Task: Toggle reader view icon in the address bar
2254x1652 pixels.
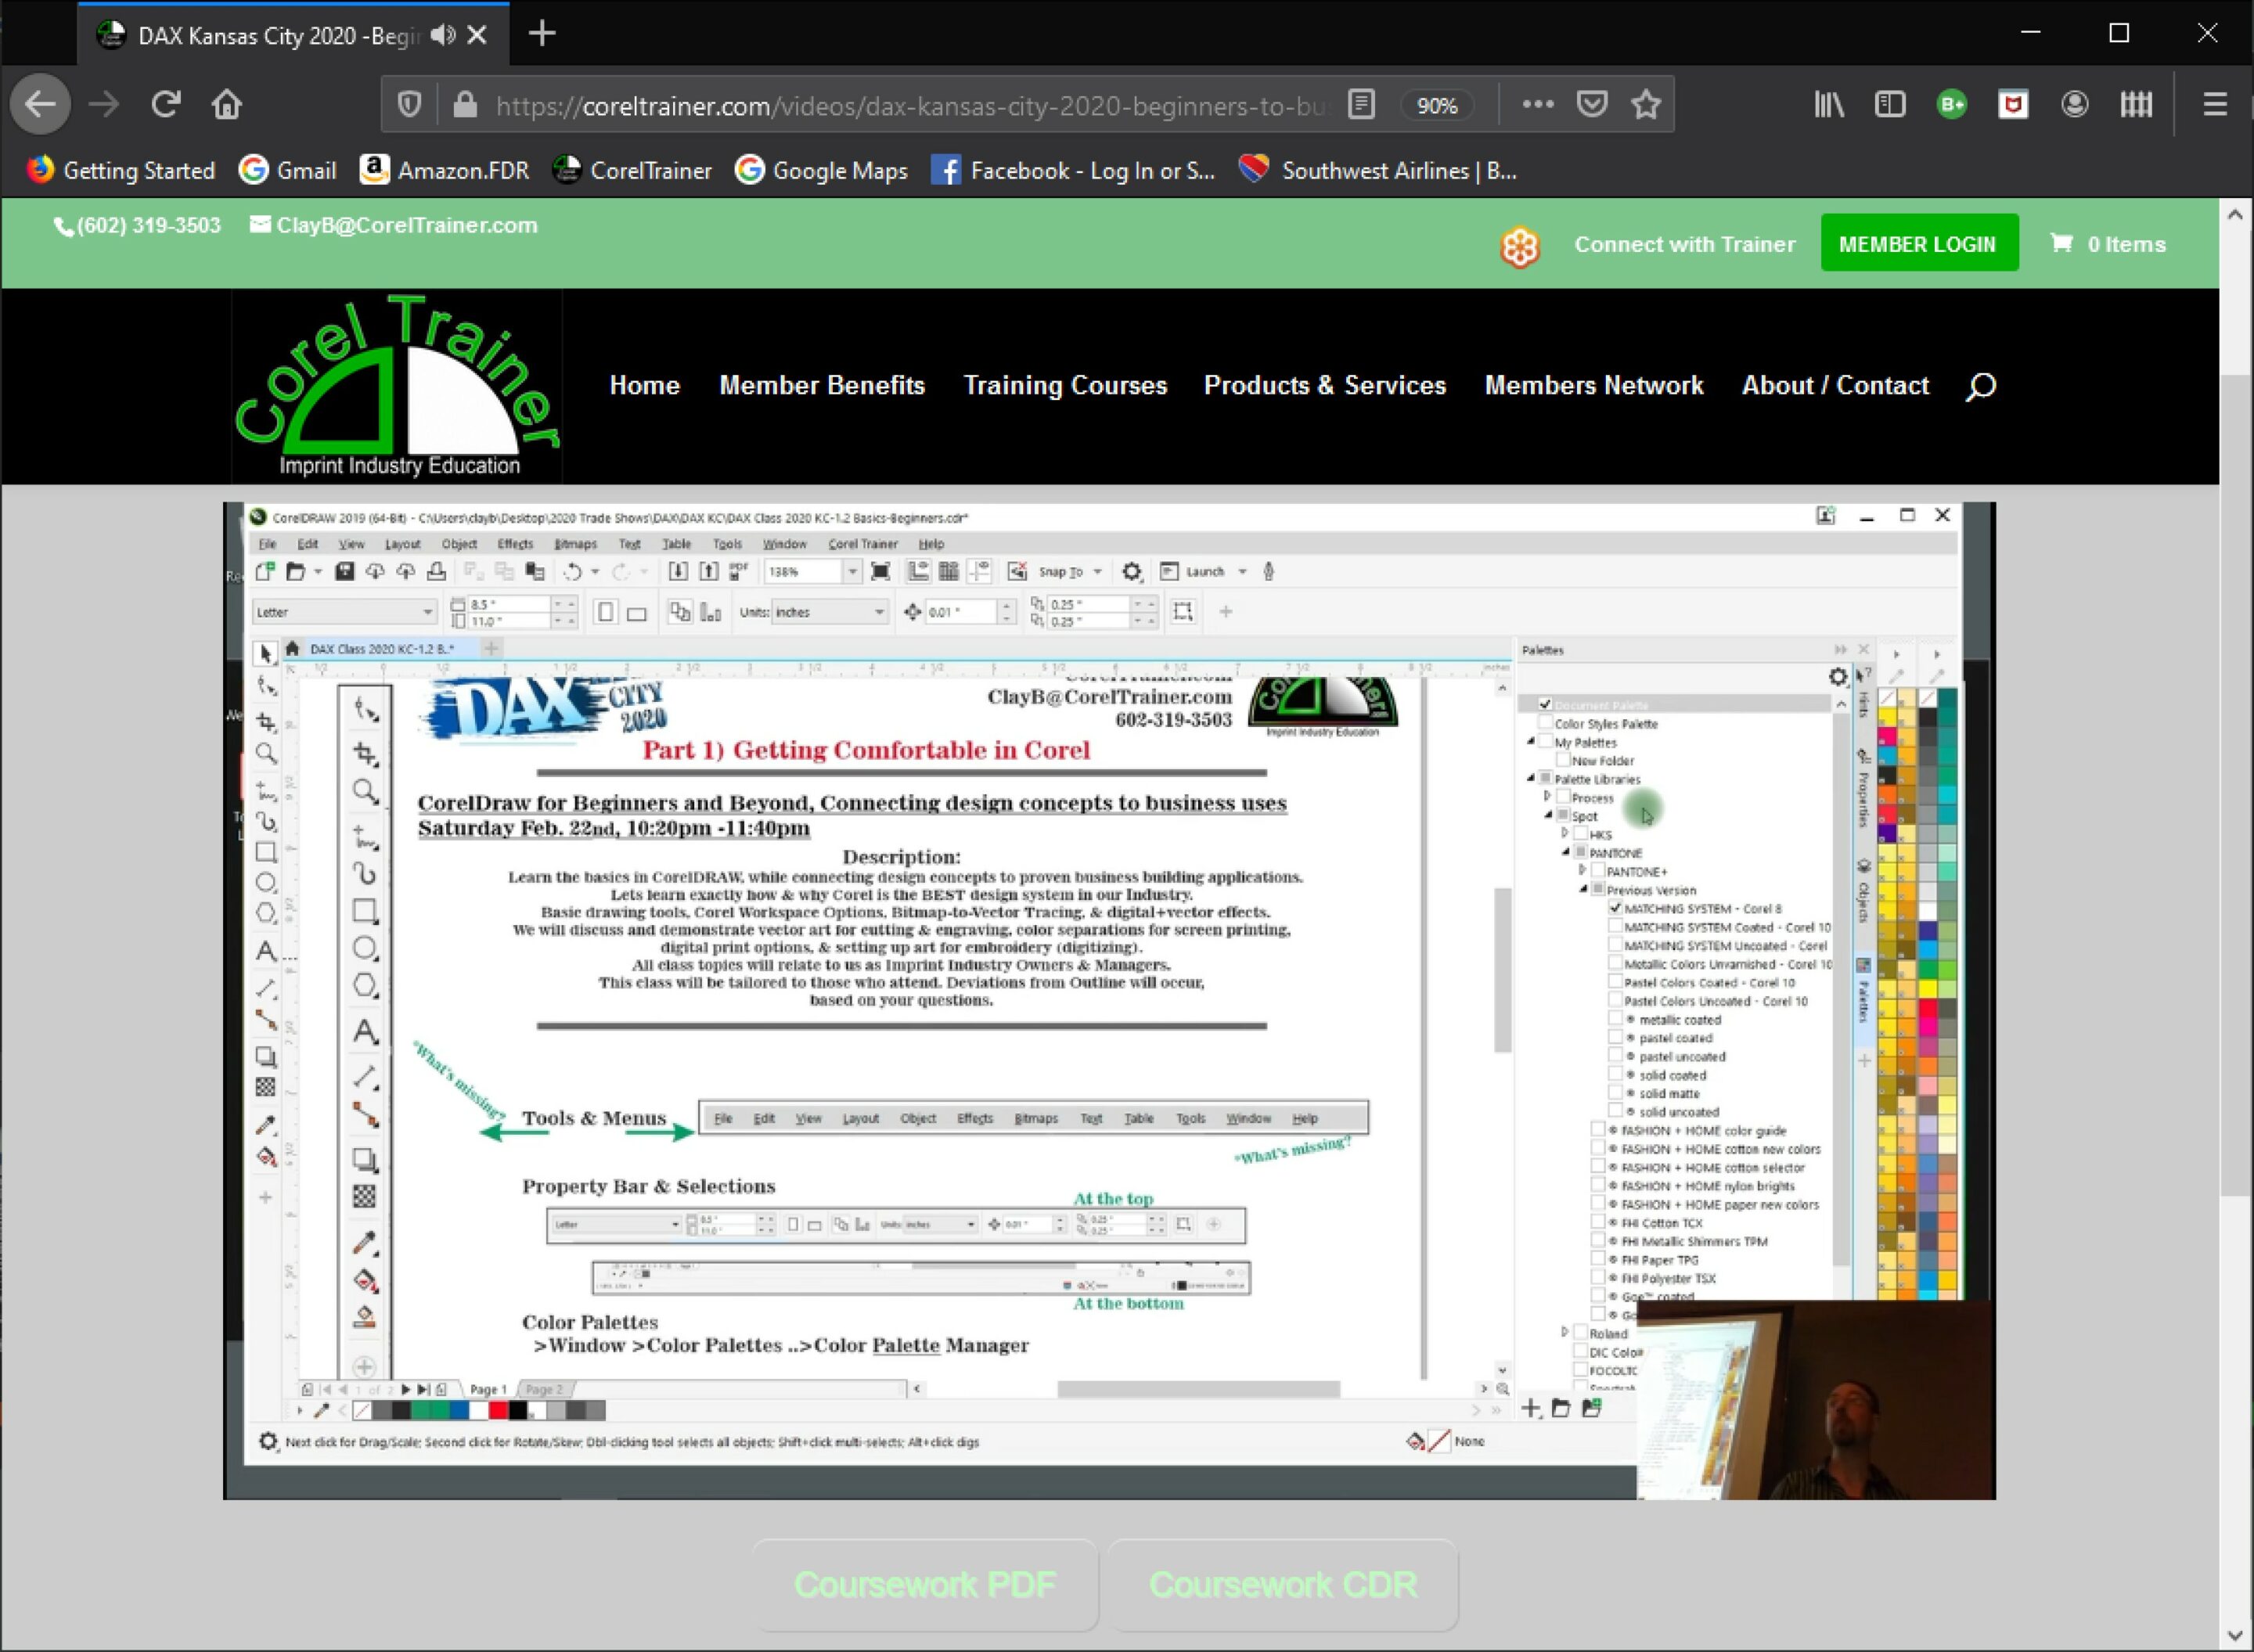Action: click(x=1361, y=104)
